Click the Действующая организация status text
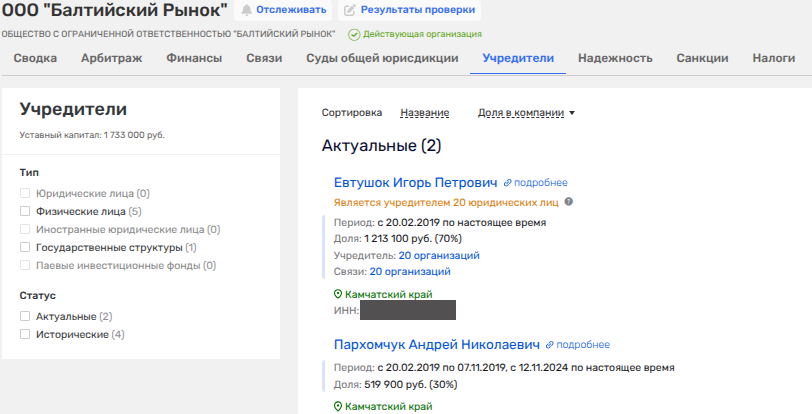Screen dimensions: 812x414 point(422,35)
